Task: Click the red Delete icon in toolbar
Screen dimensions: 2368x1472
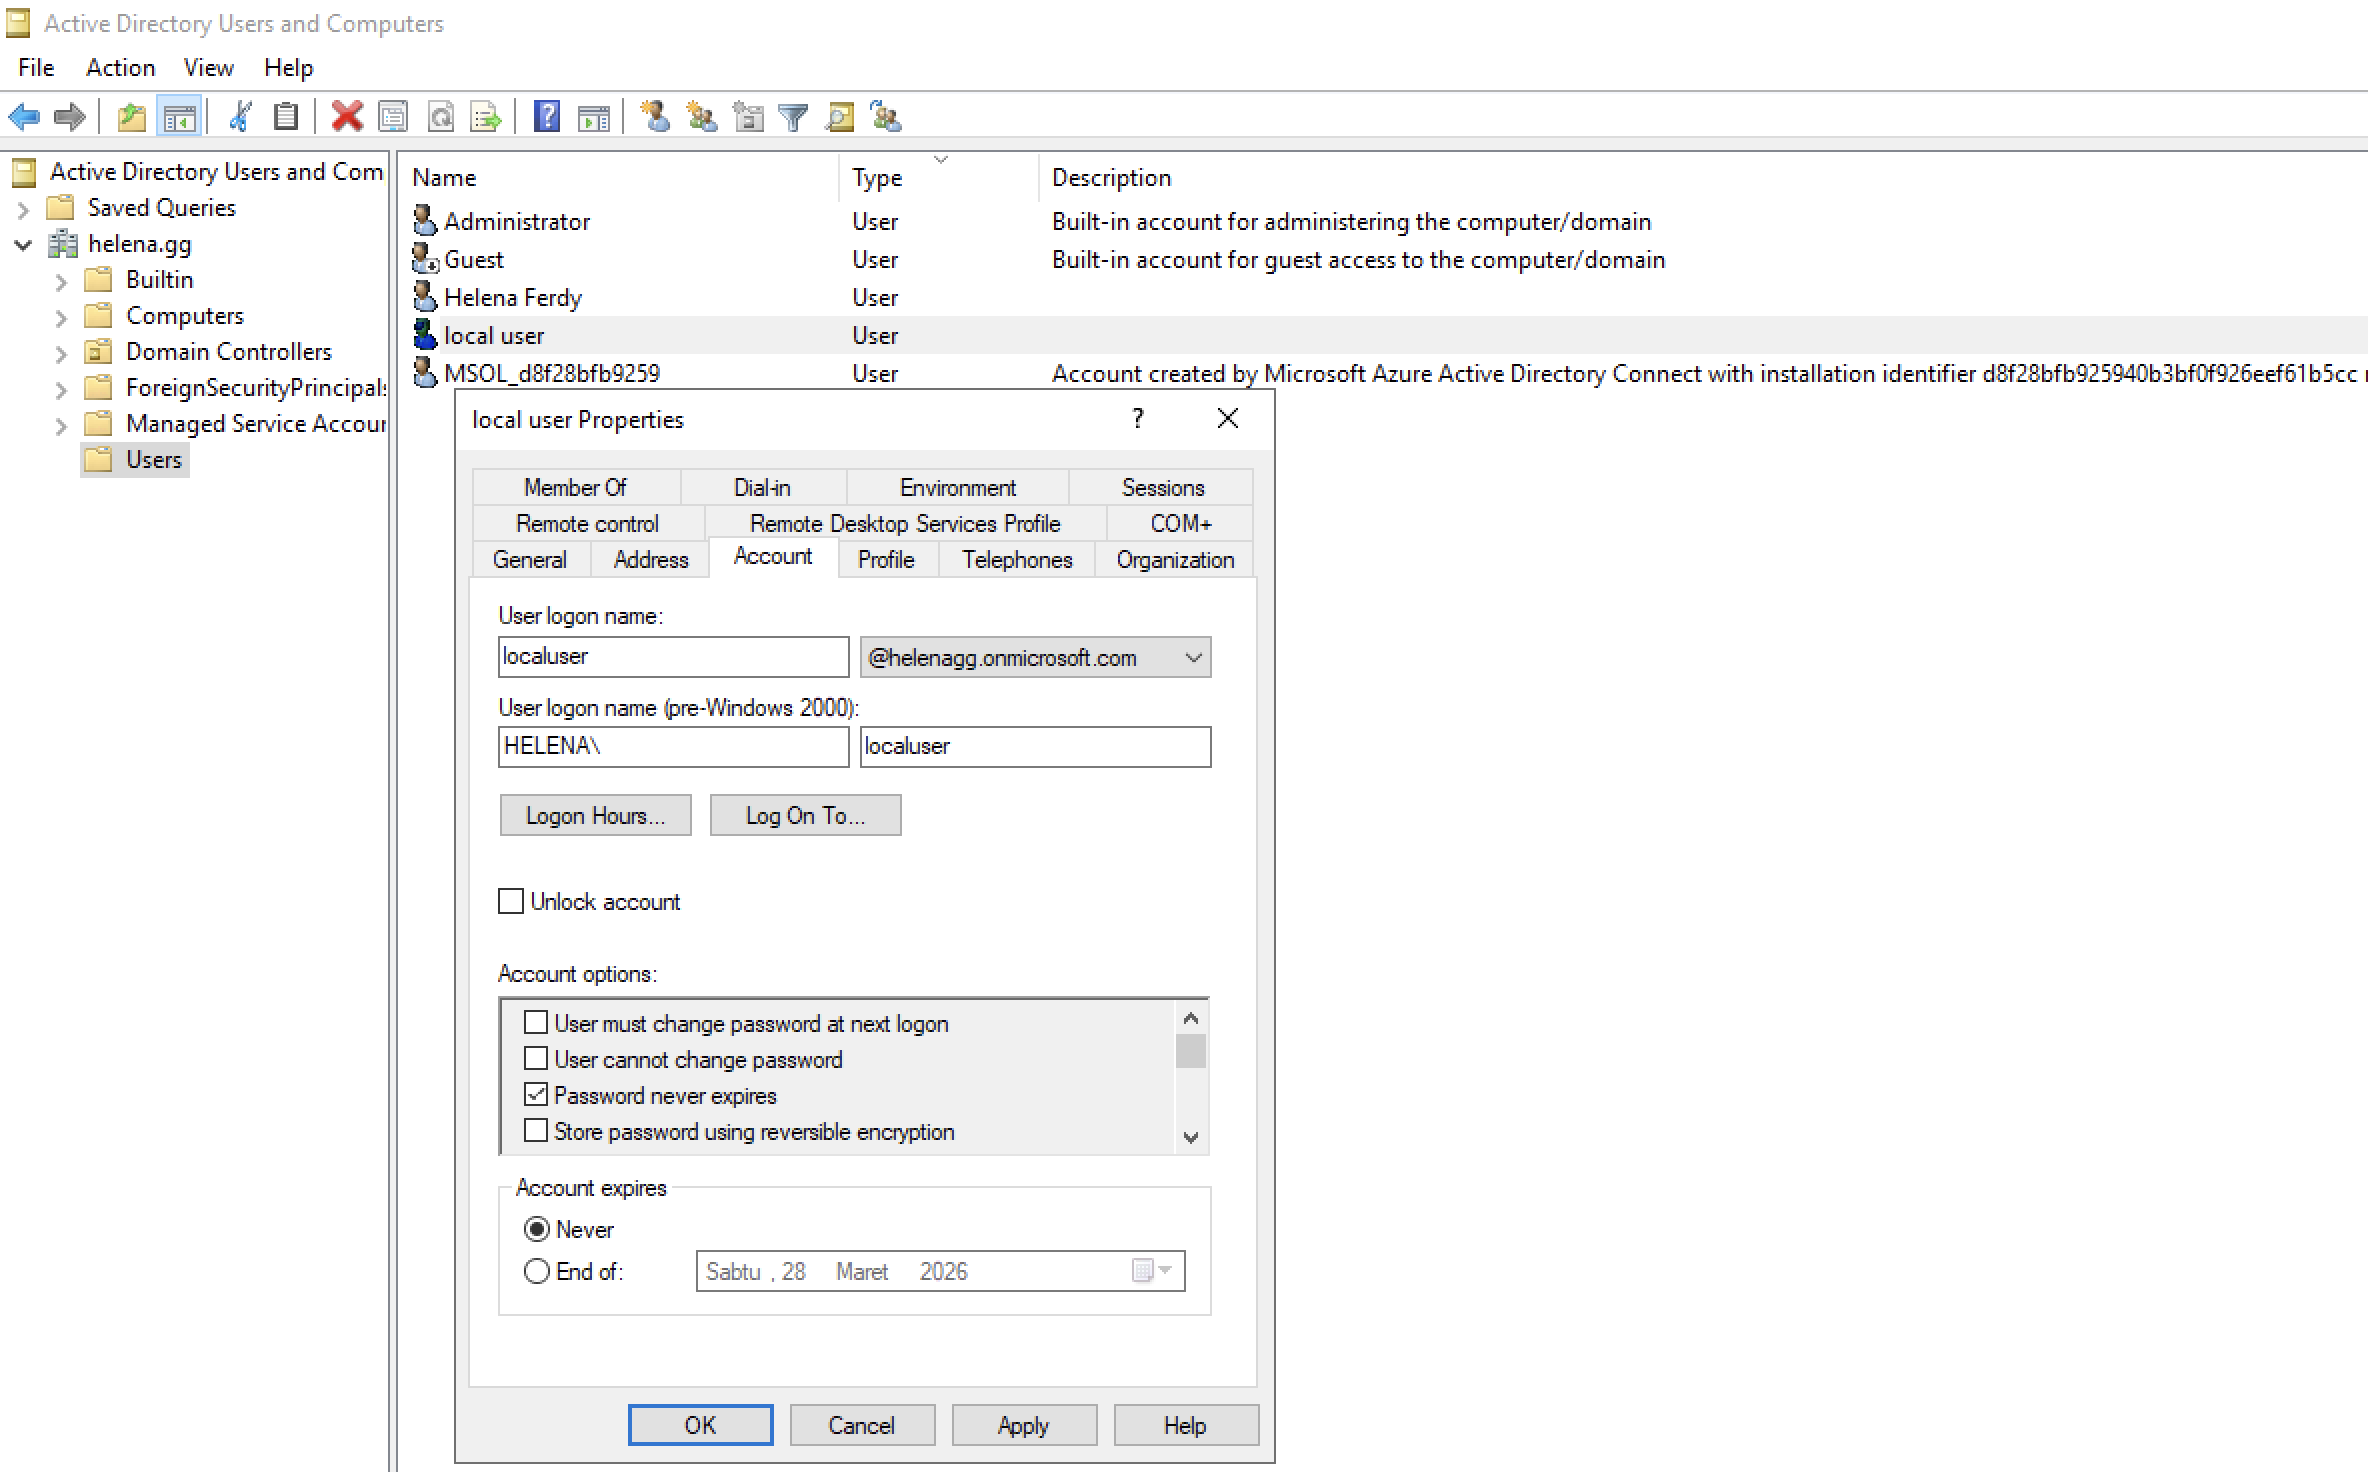Action: pyautogui.click(x=346, y=117)
